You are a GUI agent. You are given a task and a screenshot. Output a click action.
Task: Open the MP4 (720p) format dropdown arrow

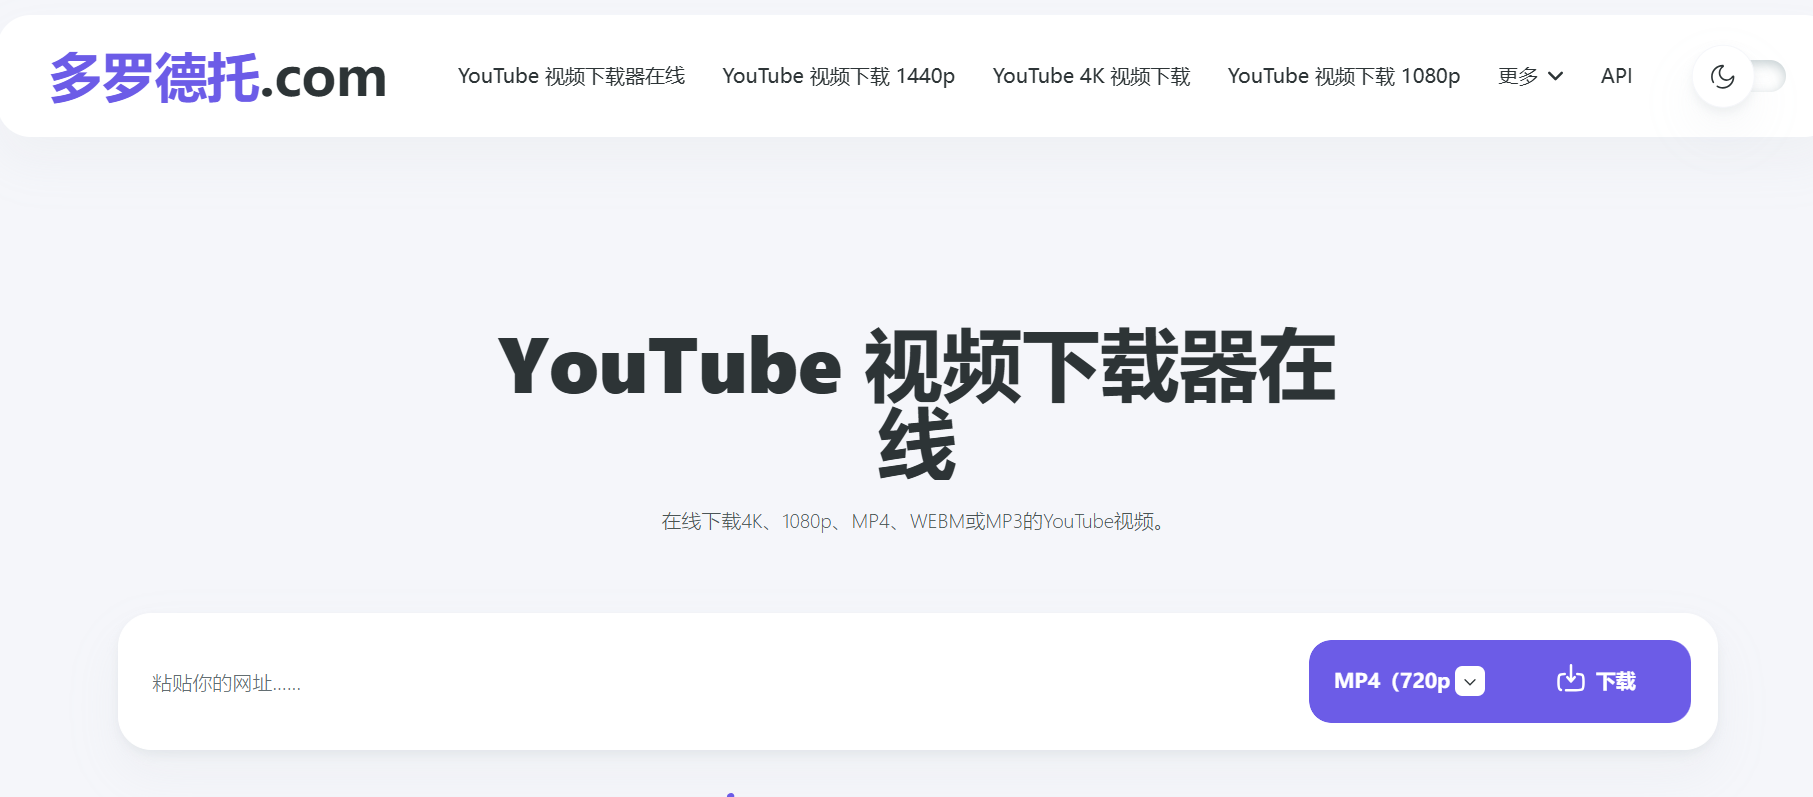1470,681
